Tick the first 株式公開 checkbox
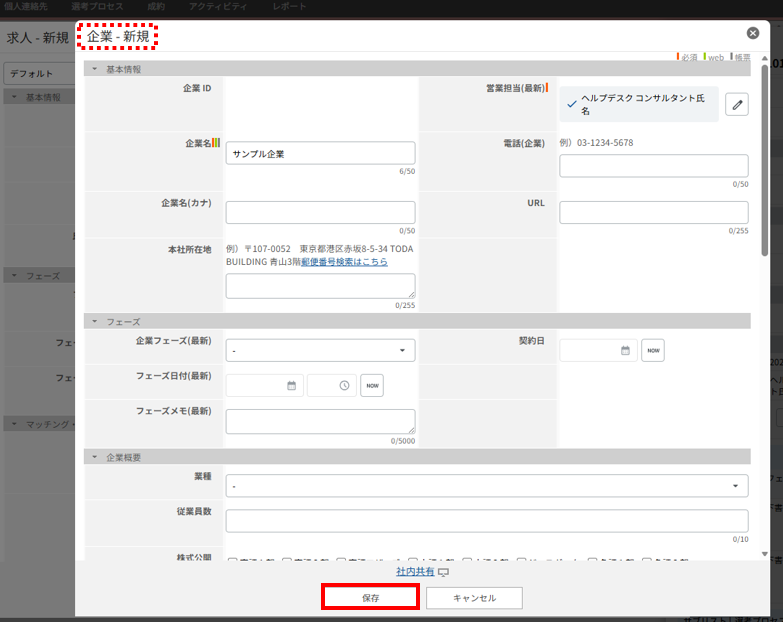 [x=233, y=561]
